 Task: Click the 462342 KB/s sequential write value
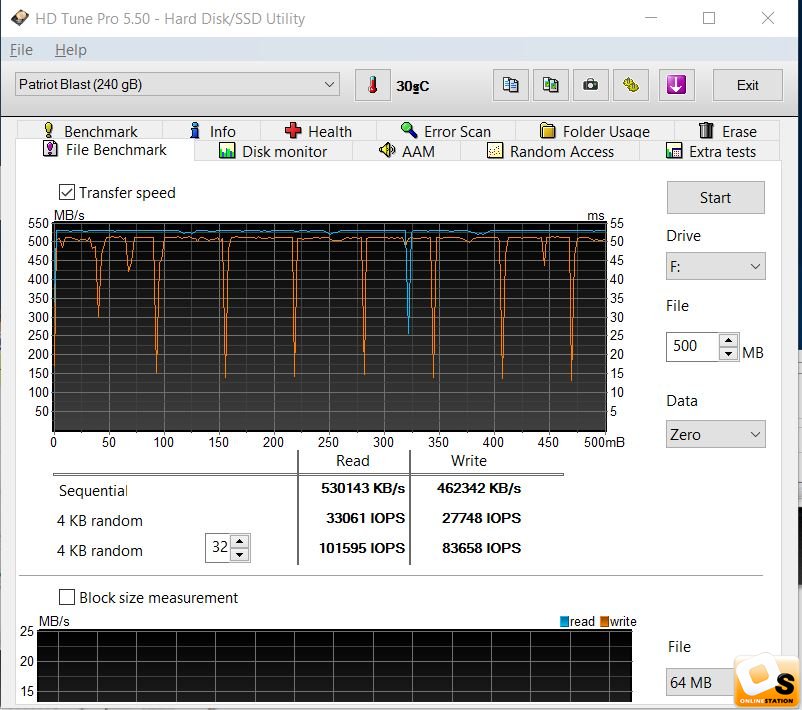tap(479, 489)
